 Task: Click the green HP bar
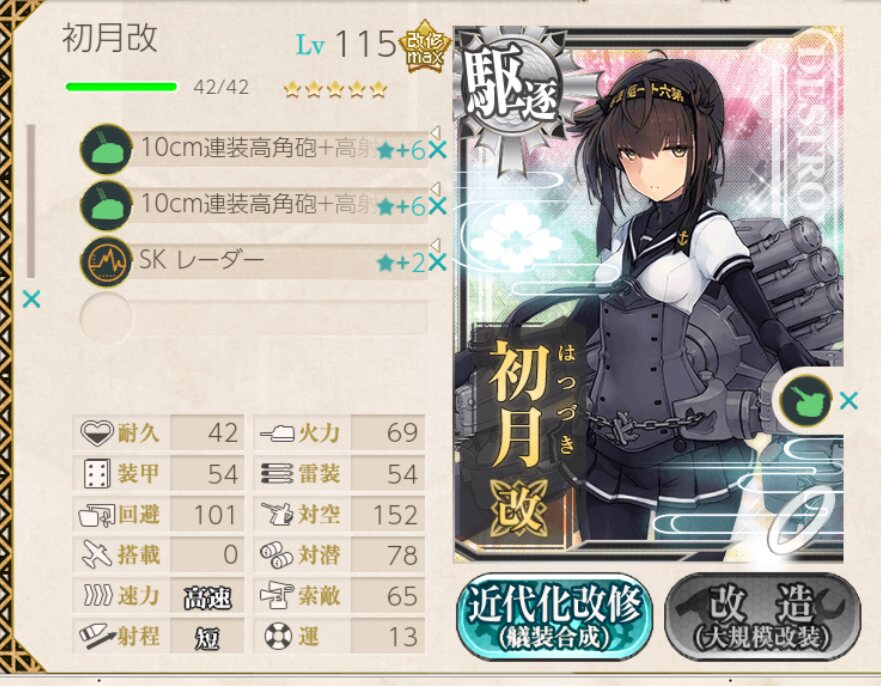(x=121, y=87)
